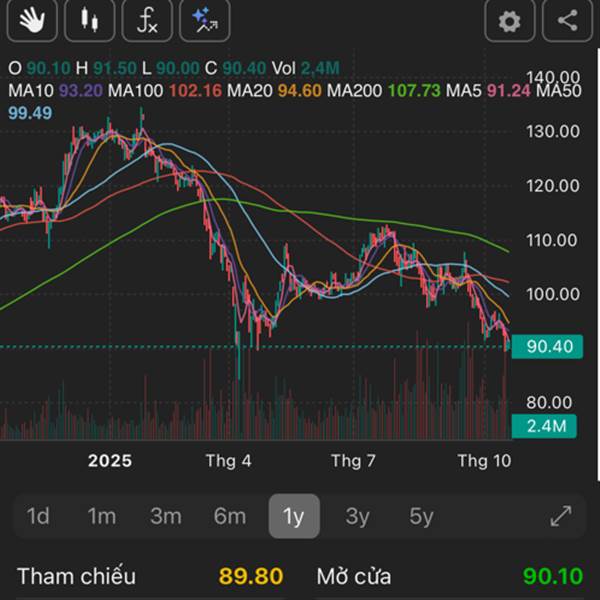
Task: Click the Vol 2.4M readout
Action: 305,68
